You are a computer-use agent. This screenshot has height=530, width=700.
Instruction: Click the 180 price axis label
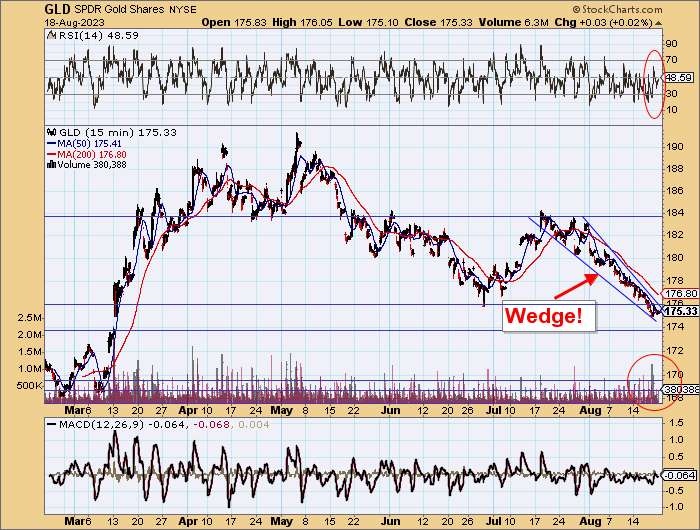(675, 257)
